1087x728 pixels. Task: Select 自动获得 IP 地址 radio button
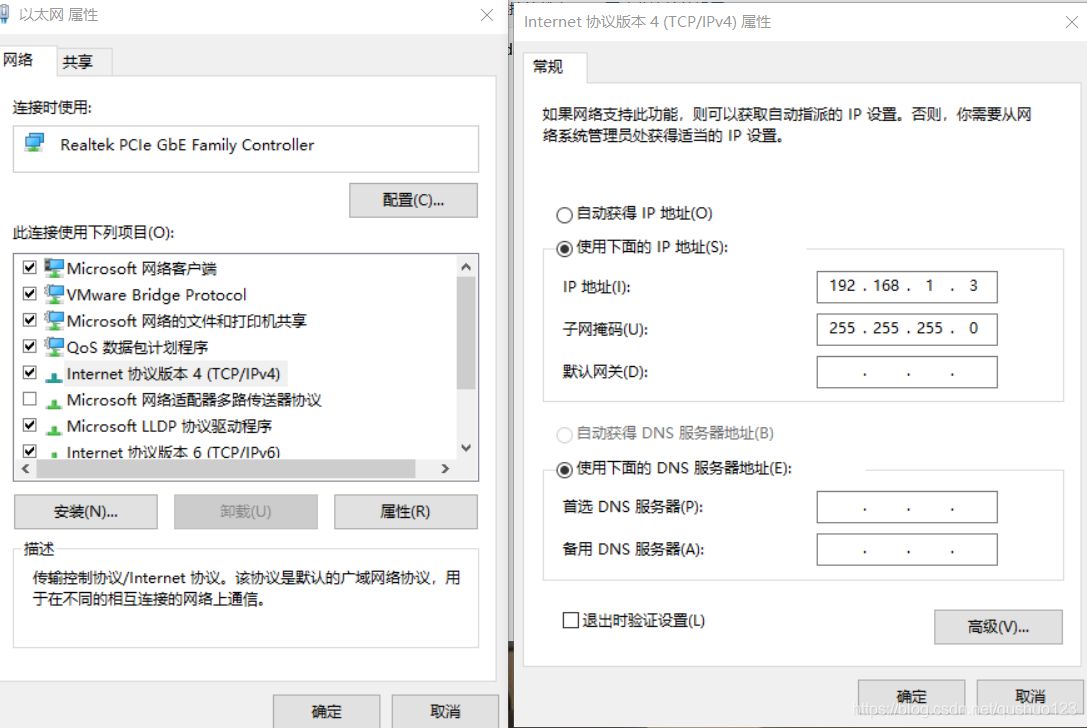tap(564, 215)
